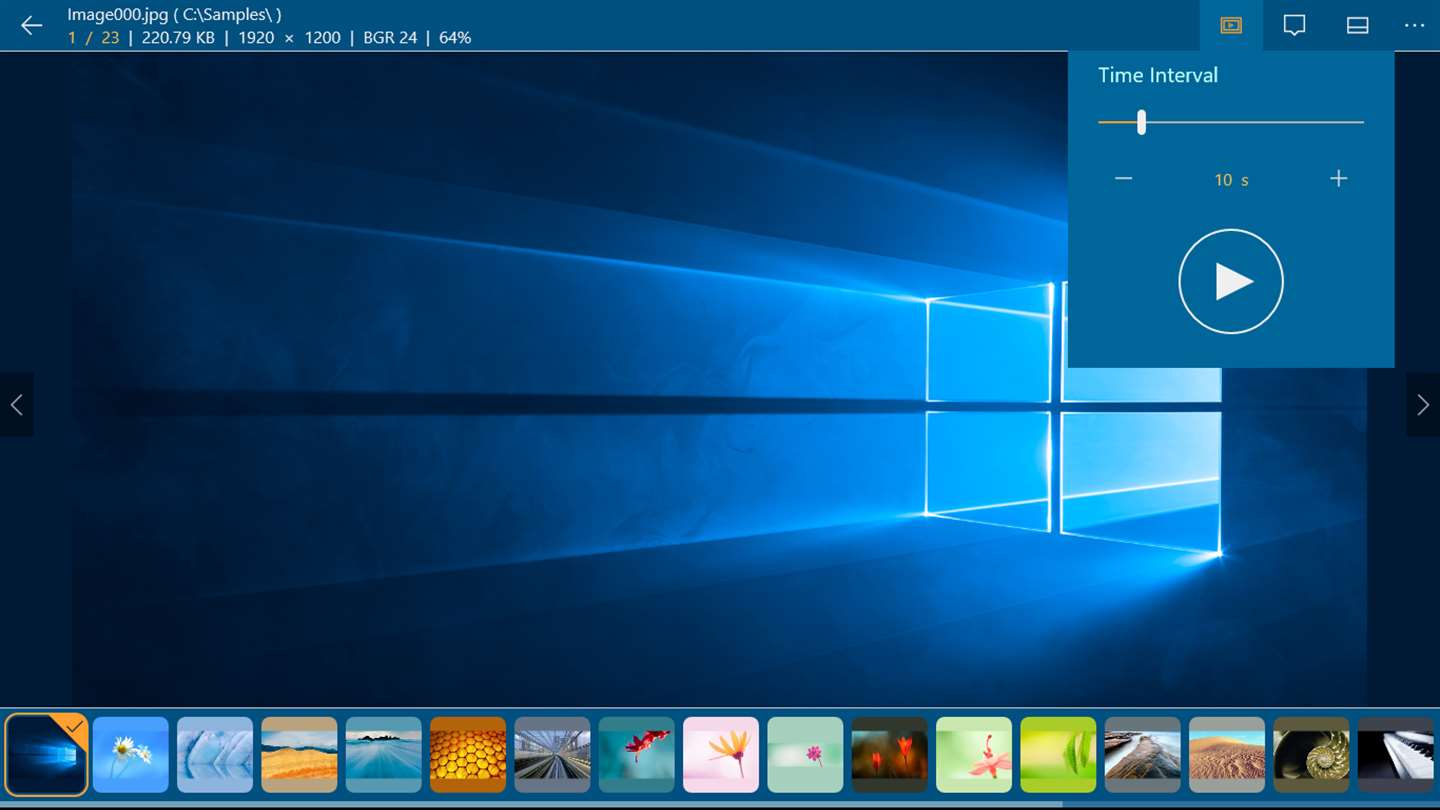Select the Windows logo thumbnail
The width and height of the screenshot is (1440, 810).
point(46,754)
